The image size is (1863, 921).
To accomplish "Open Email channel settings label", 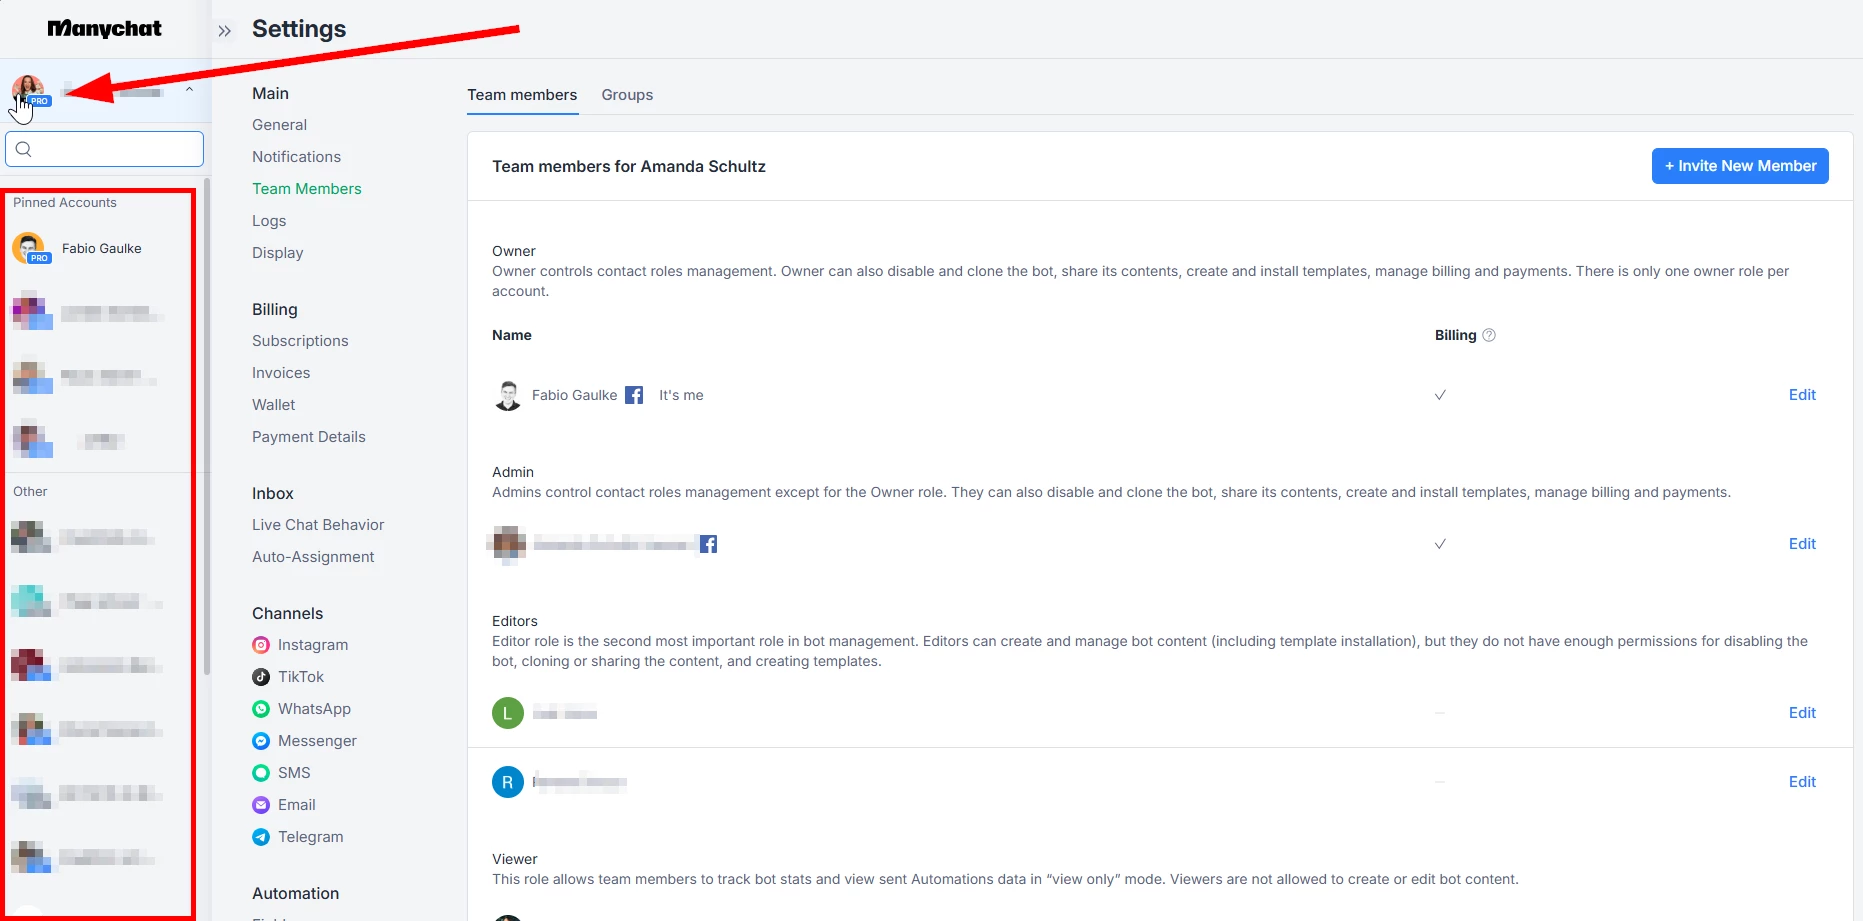I will (x=297, y=805).
